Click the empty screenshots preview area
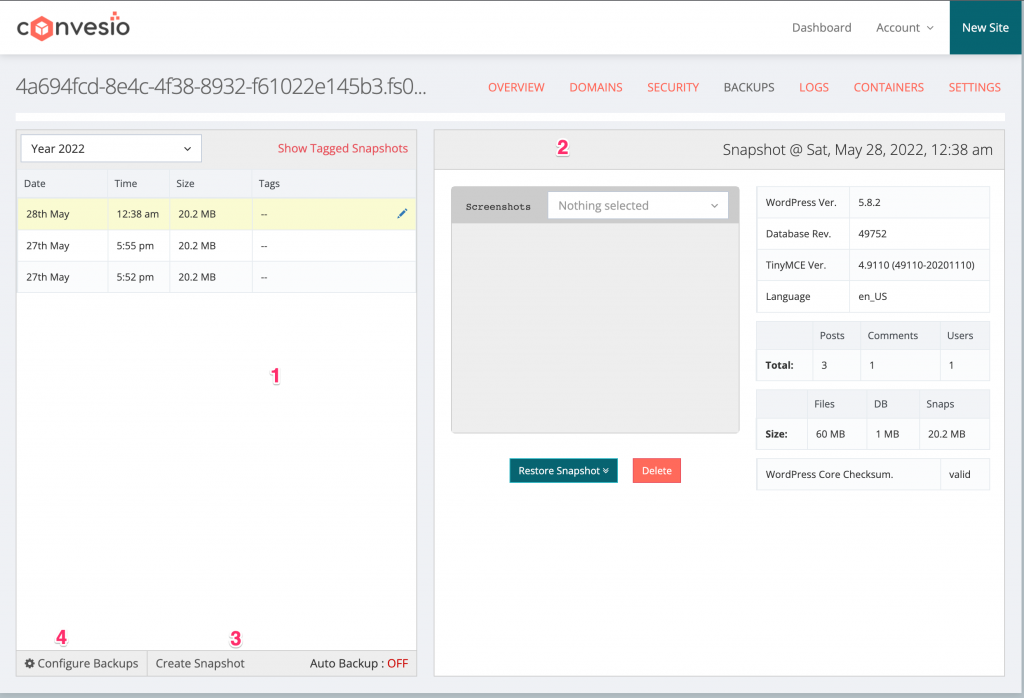This screenshot has height=698, width=1024. 595,328
